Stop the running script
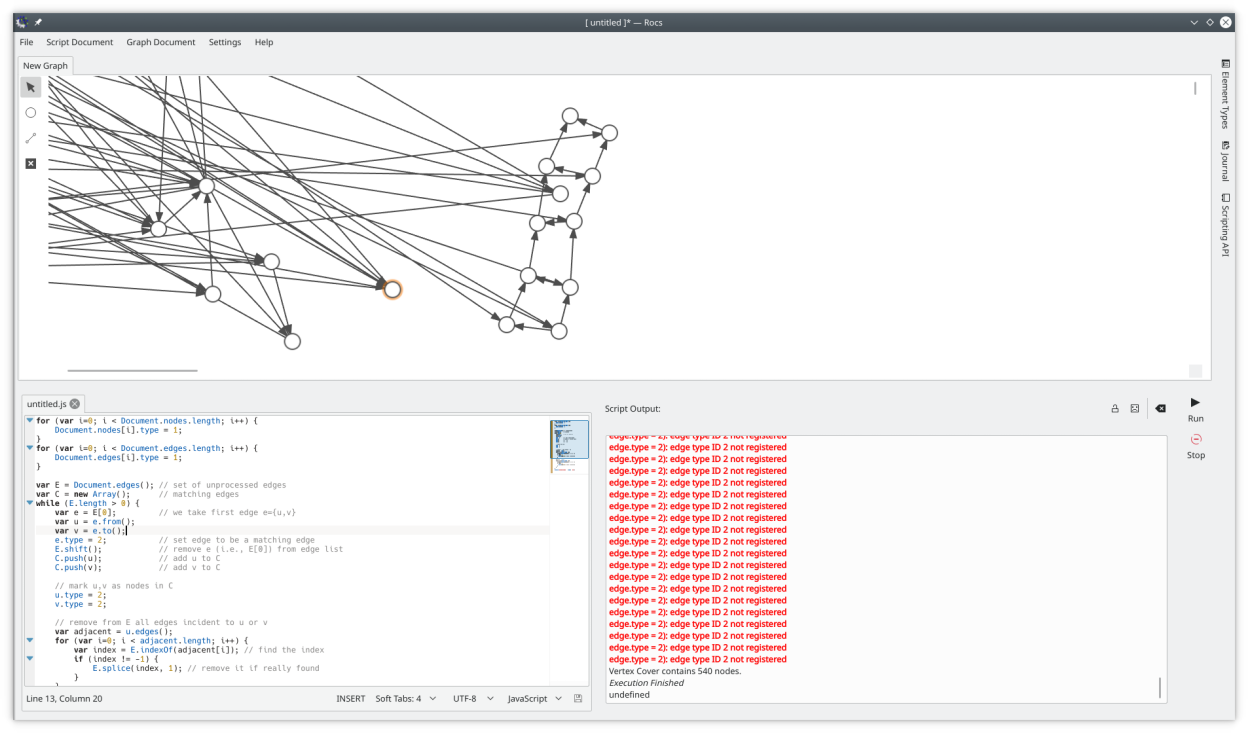This screenshot has height=733, width=1248. click(1196, 445)
